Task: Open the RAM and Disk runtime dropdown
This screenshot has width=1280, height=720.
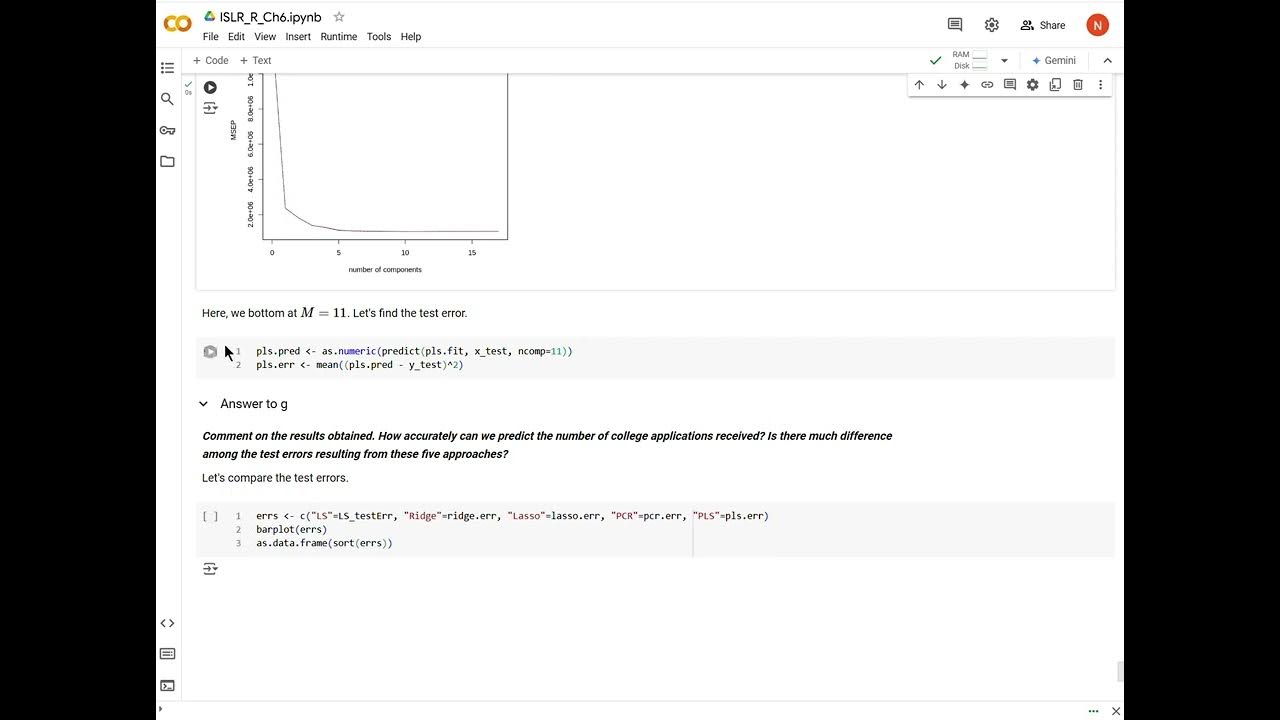Action: click(1004, 61)
